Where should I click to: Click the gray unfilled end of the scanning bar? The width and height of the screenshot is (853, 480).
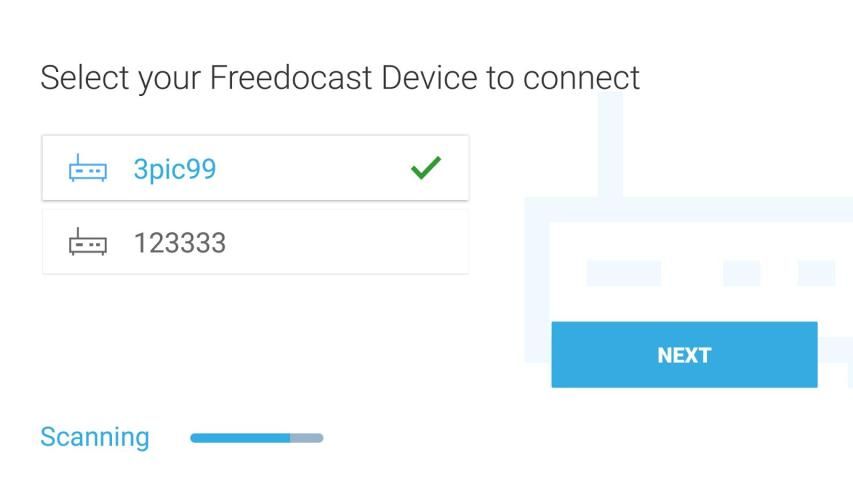pos(307,437)
